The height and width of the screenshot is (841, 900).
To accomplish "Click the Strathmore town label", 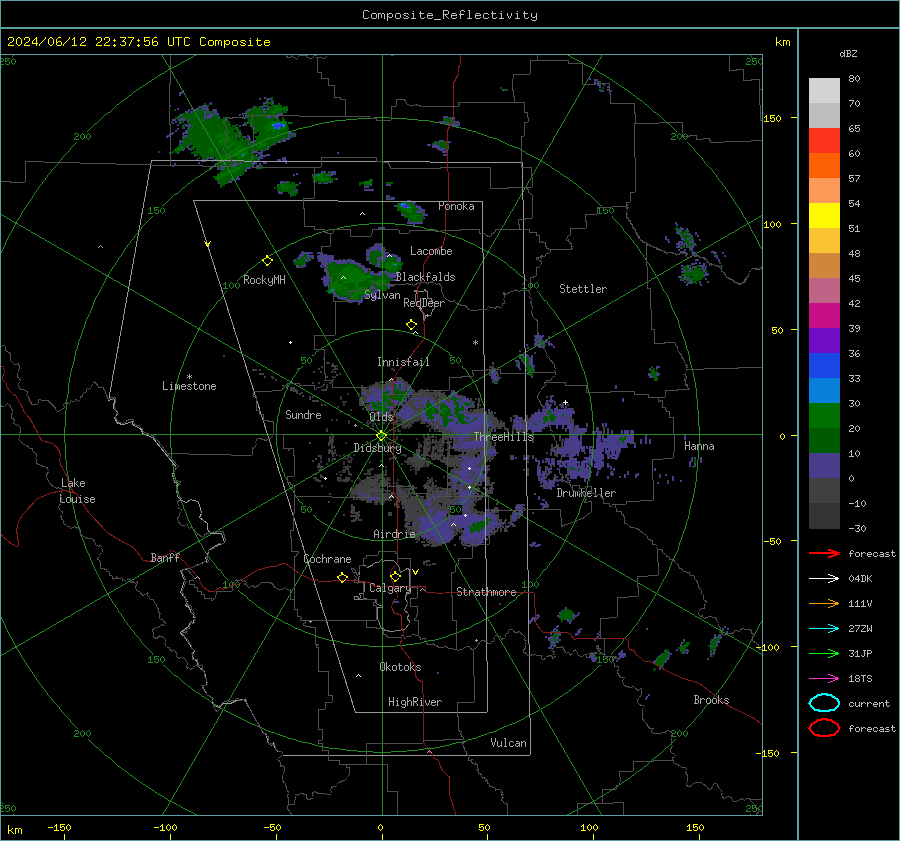I will pos(486,592).
